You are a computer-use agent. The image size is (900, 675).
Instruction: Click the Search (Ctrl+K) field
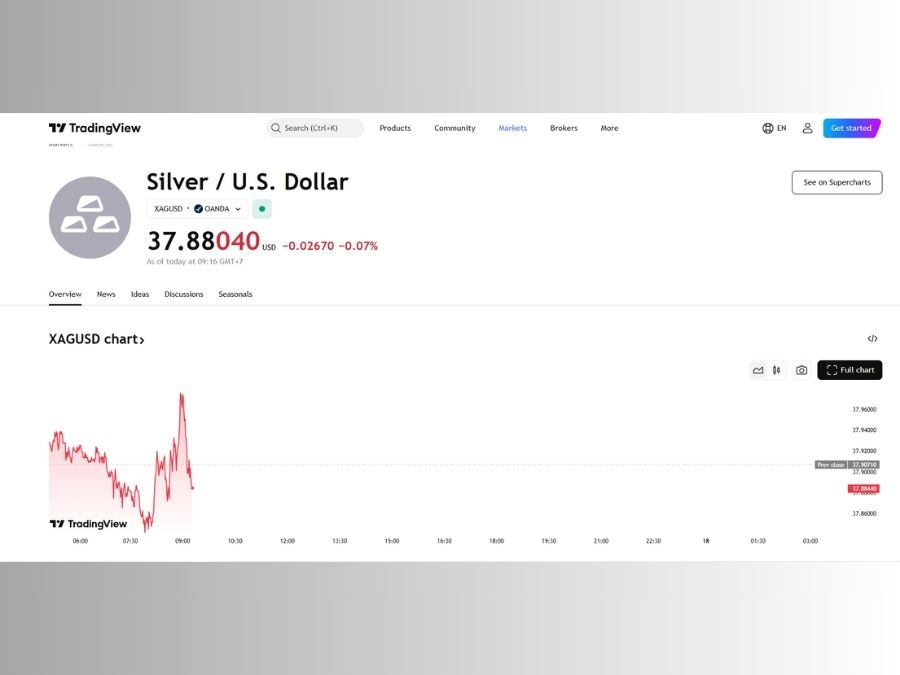click(315, 128)
